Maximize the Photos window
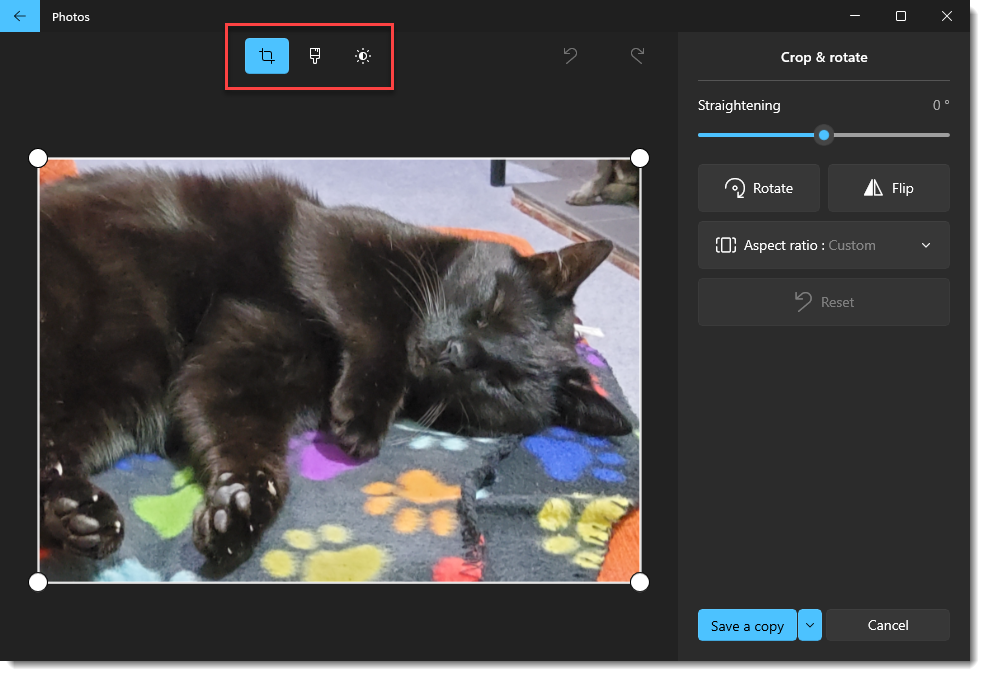 click(901, 16)
